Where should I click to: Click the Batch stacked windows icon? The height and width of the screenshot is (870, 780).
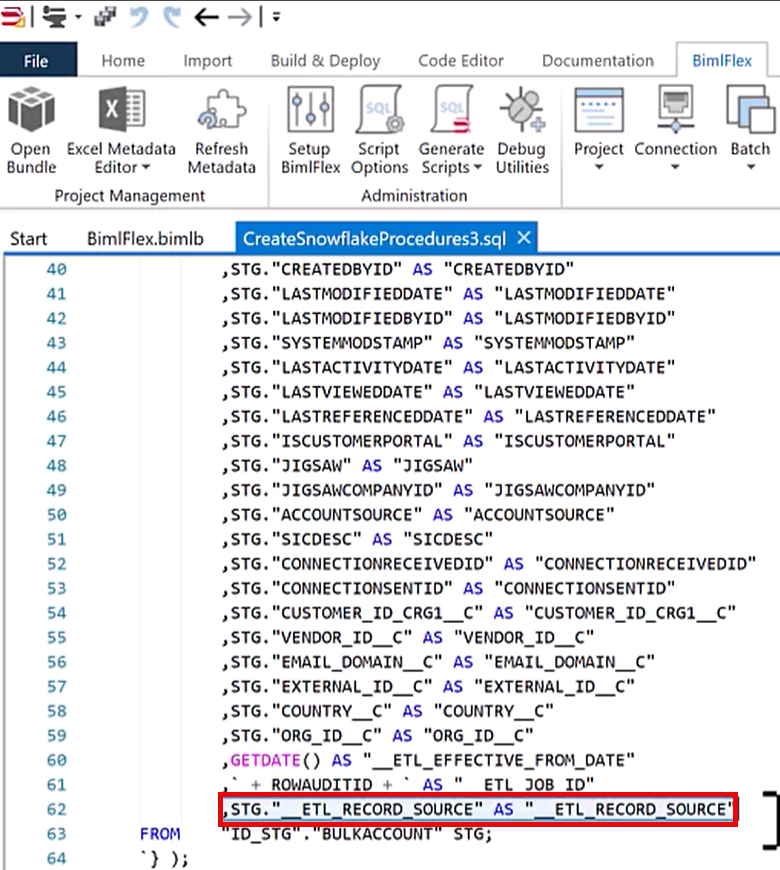click(x=750, y=109)
